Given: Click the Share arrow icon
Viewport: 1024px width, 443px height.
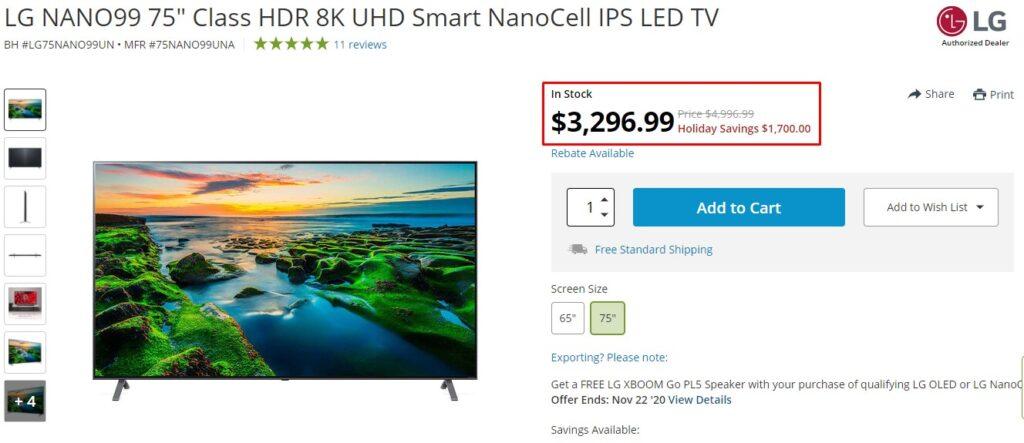Looking at the screenshot, I should pyautogui.click(x=914, y=94).
